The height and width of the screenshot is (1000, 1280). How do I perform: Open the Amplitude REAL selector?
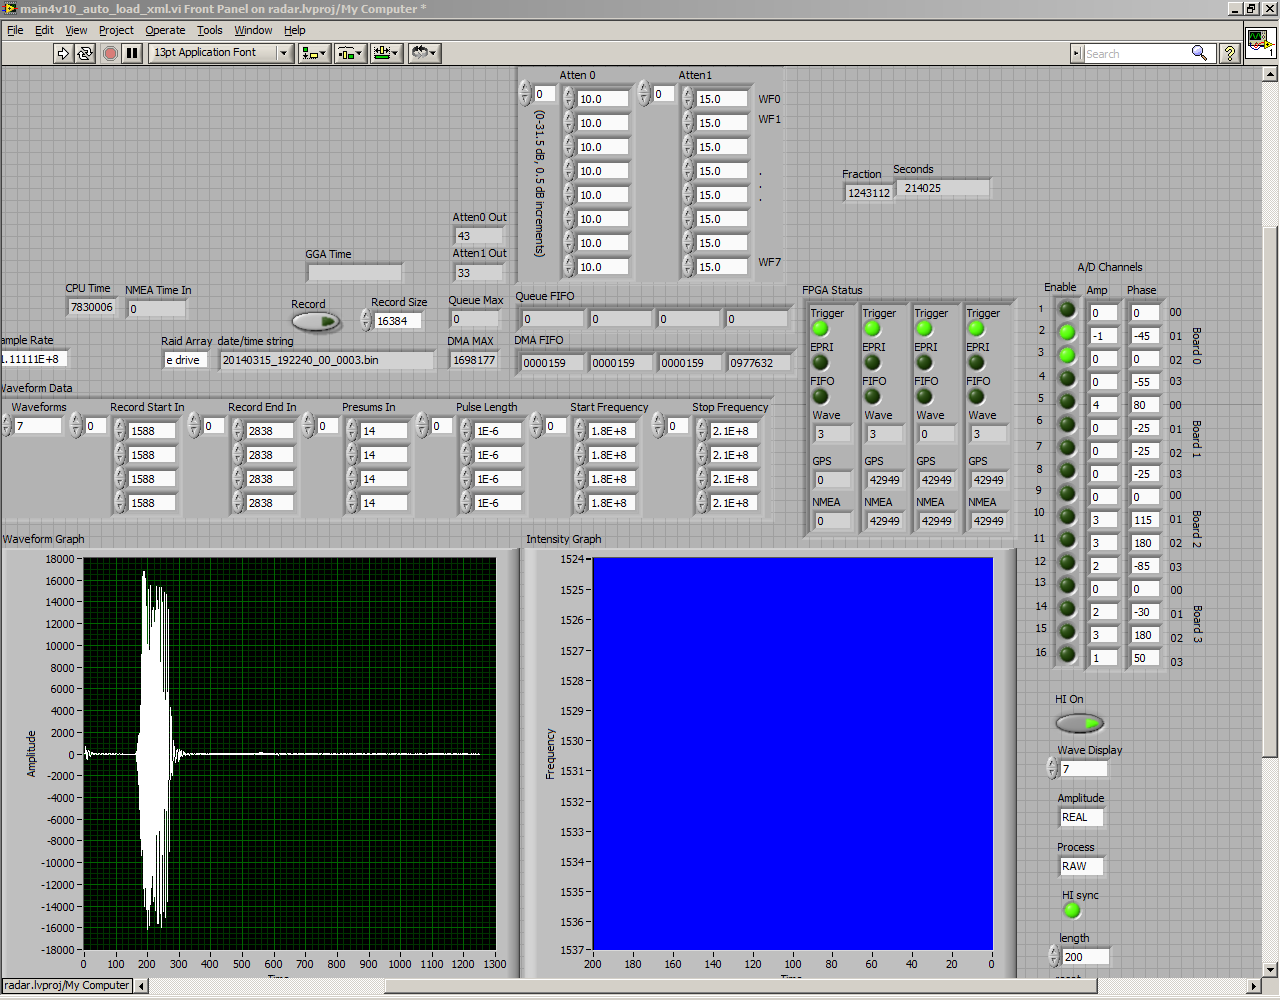(1081, 817)
